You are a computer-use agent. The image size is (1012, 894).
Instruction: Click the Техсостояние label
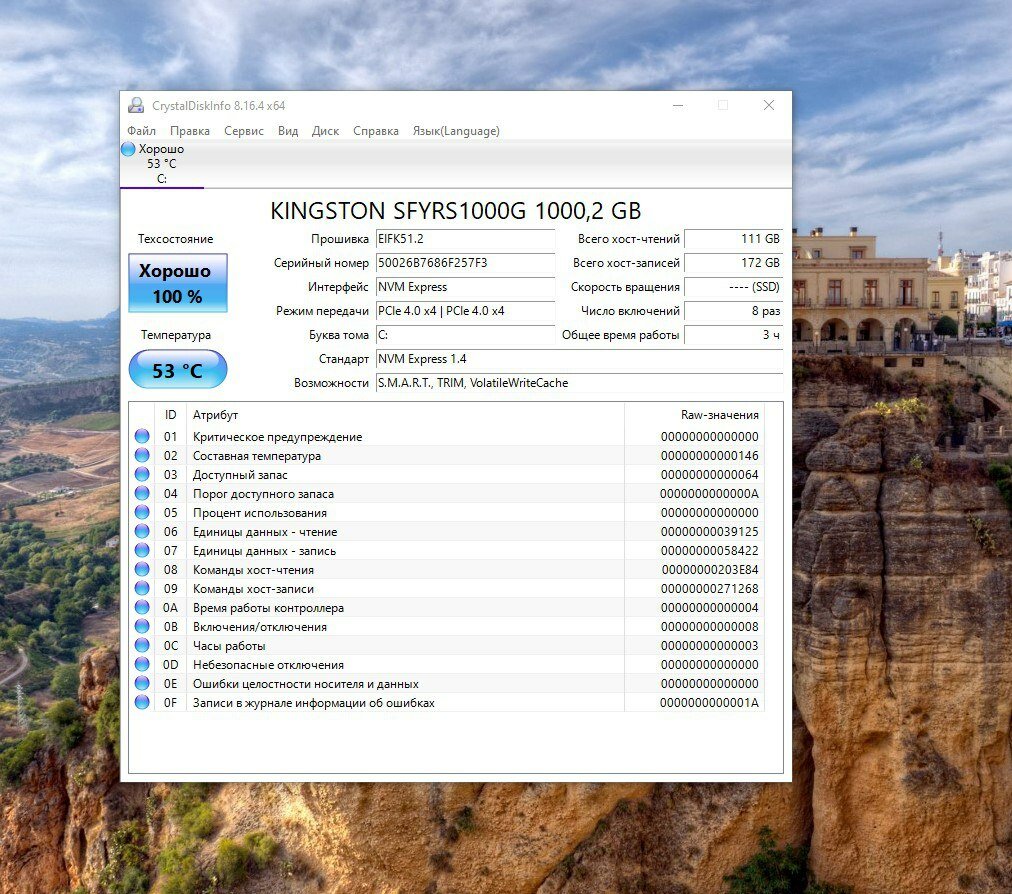point(176,239)
